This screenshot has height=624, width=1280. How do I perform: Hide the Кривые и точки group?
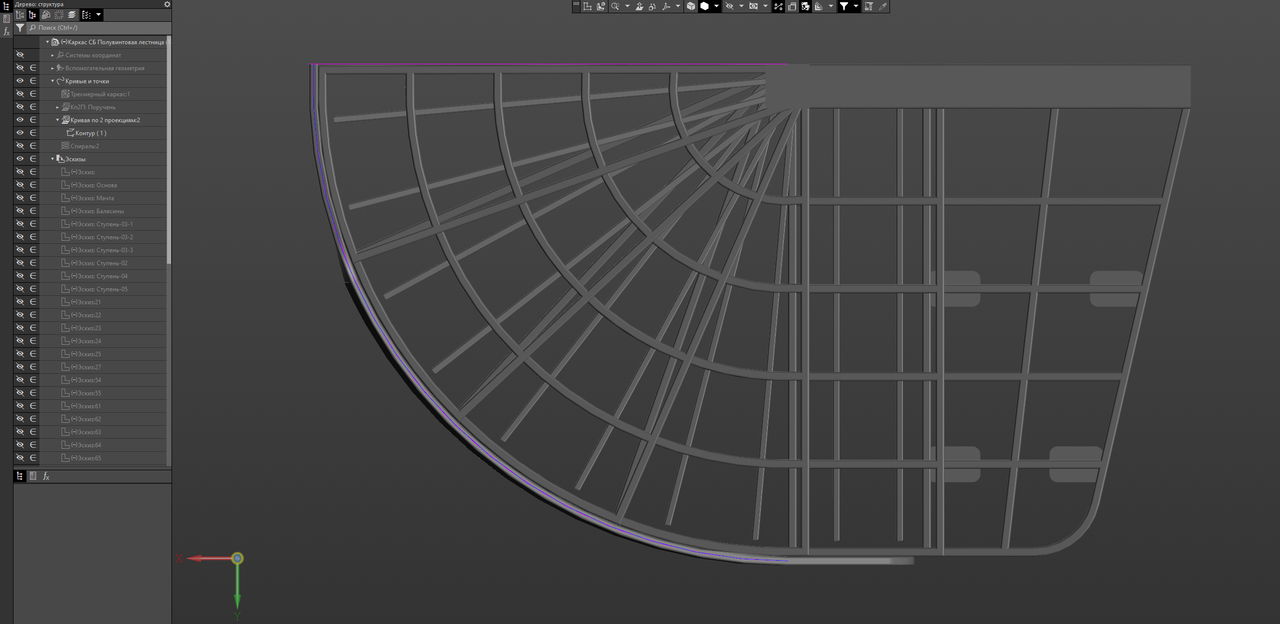click(20, 81)
